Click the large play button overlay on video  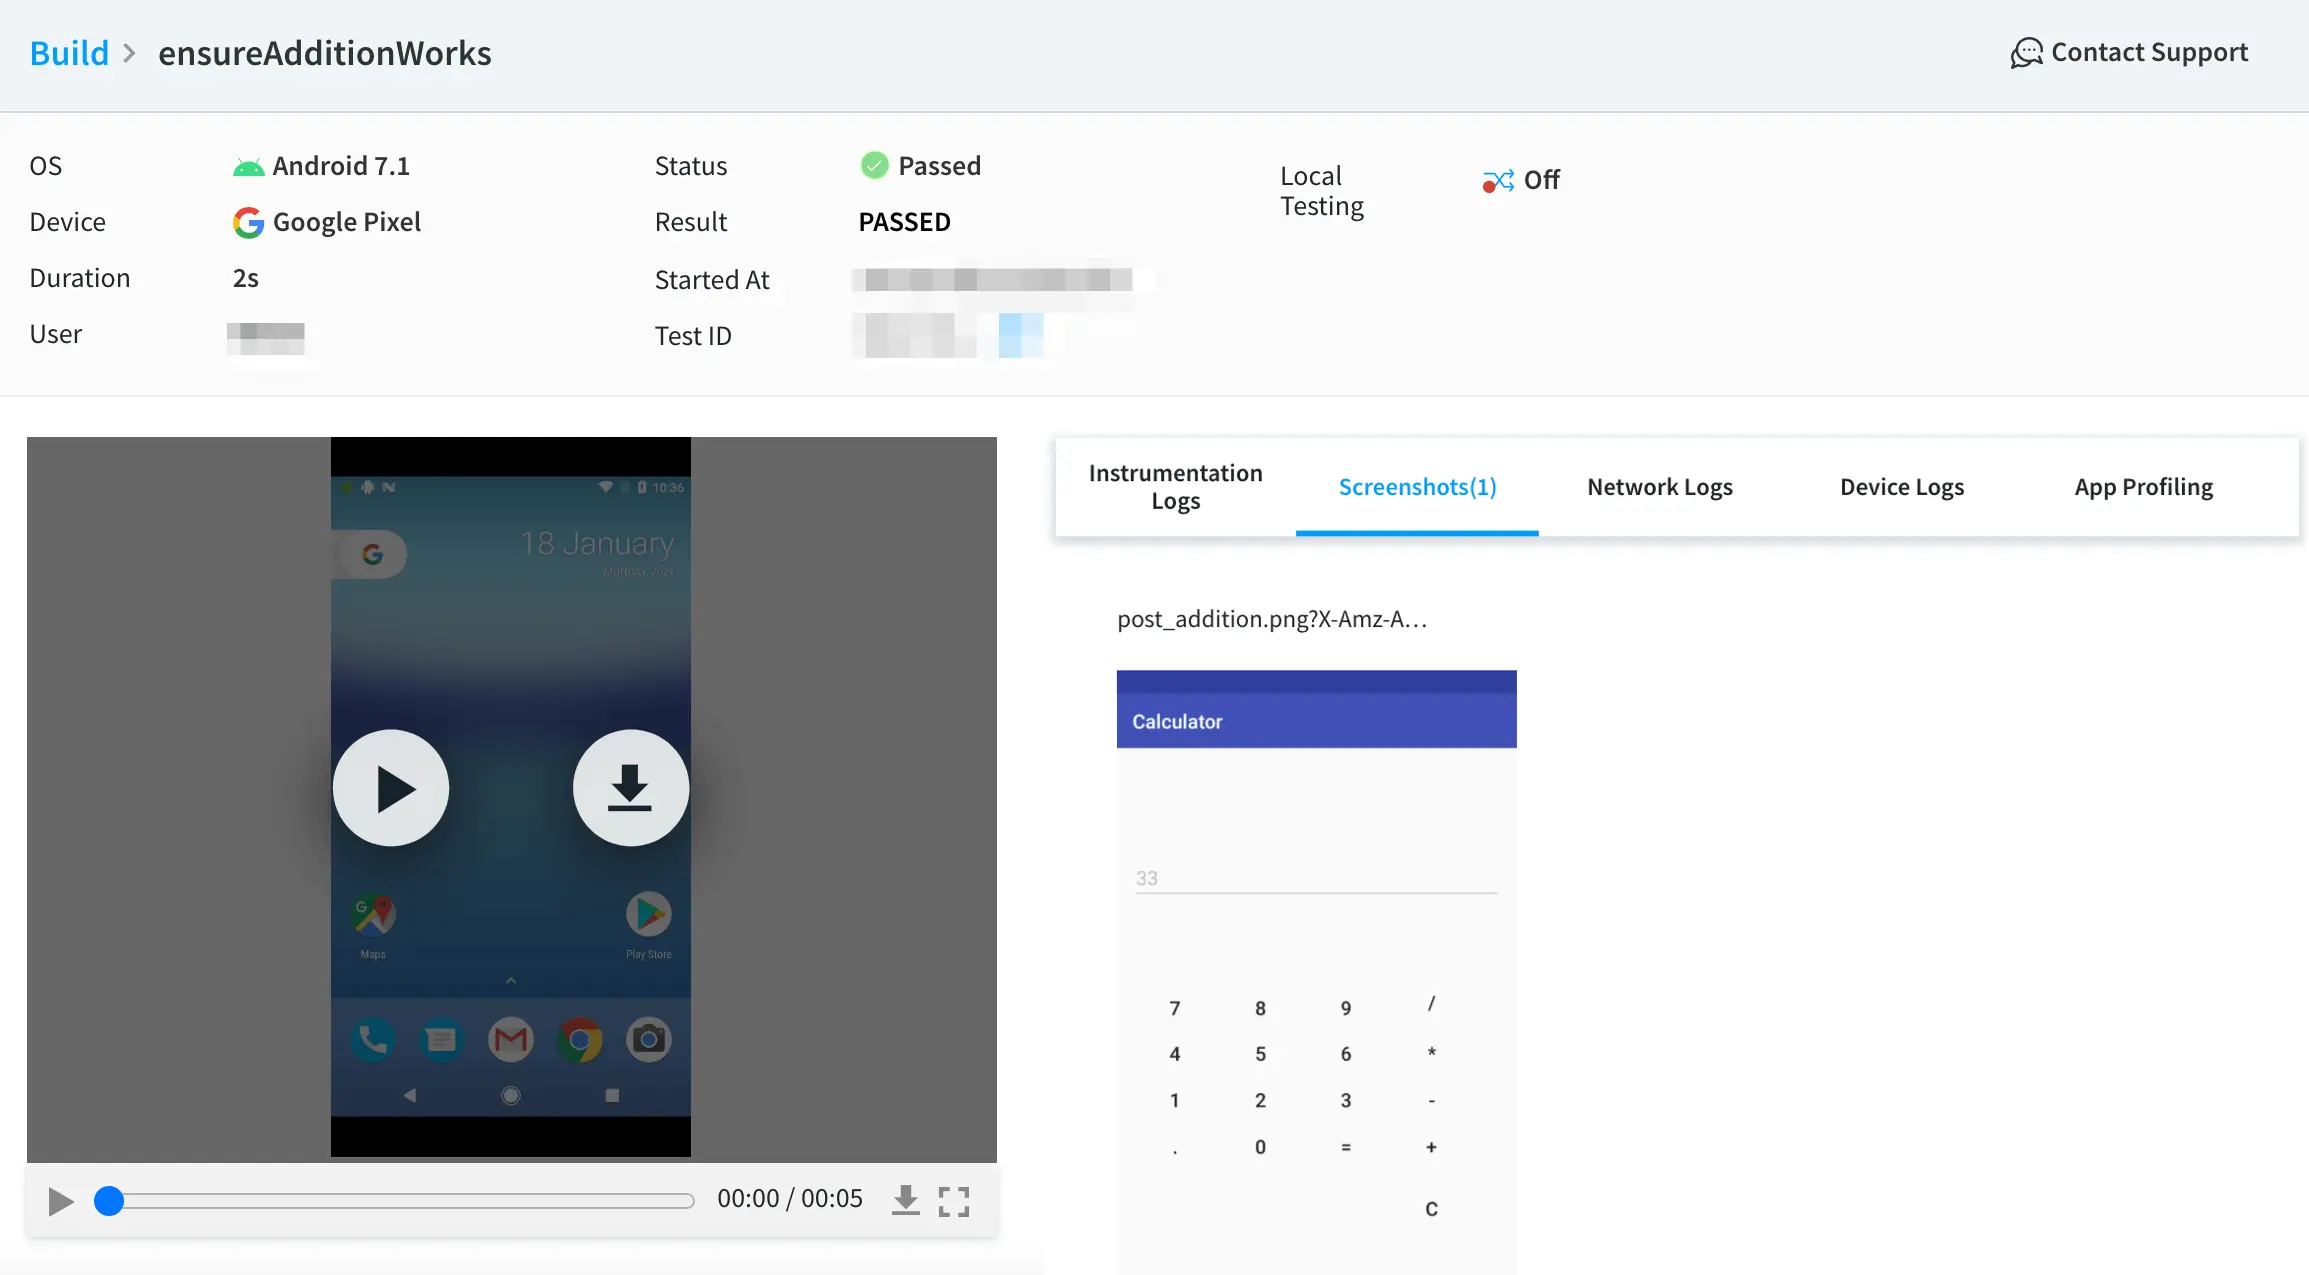pyautogui.click(x=391, y=788)
